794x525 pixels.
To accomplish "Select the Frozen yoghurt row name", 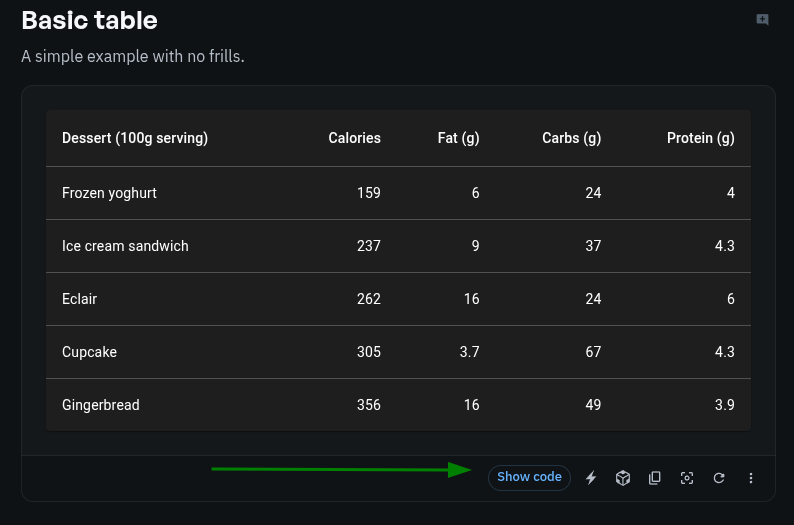I will click(109, 193).
